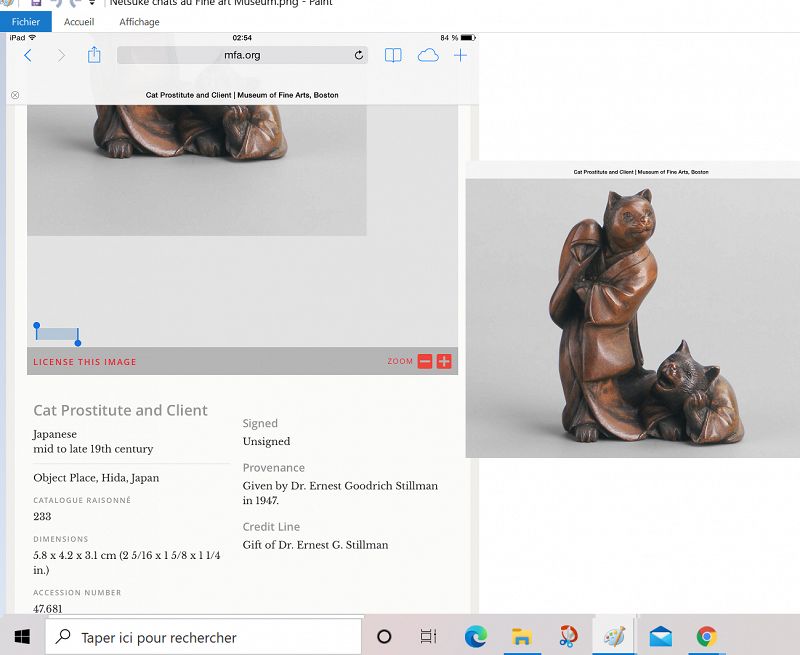Viewport: 800px width, 655px height.
Task: Click the Provenance label
Action: pos(273,468)
